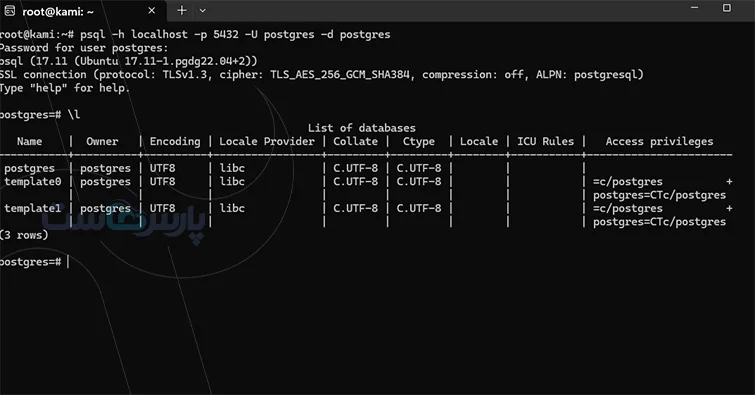This screenshot has height=395, width=755.
Task: Click =c/postgres privilege in template1 row
Action: (628, 209)
